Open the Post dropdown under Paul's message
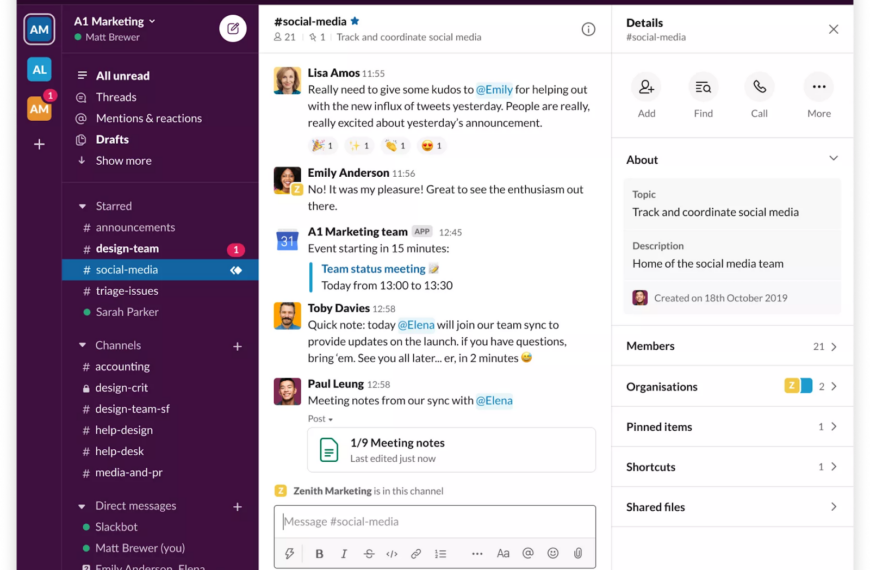The height and width of the screenshot is (570, 870). tap(320, 419)
